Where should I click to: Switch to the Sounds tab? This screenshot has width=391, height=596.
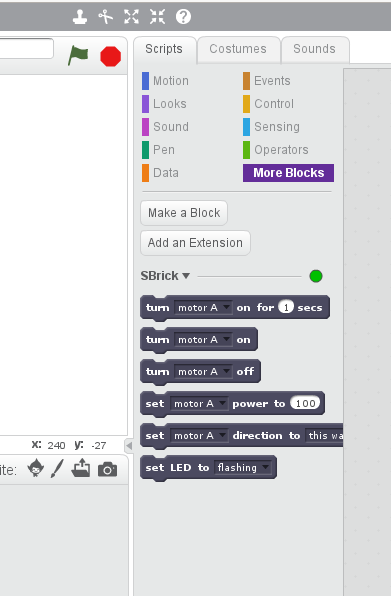[314, 49]
